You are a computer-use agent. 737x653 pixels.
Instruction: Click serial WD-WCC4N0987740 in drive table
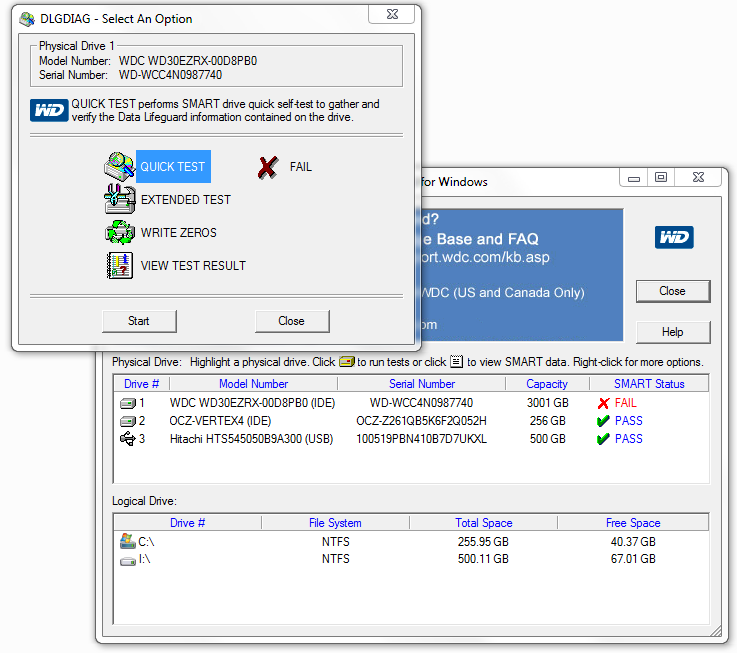pyautogui.click(x=421, y=403)
